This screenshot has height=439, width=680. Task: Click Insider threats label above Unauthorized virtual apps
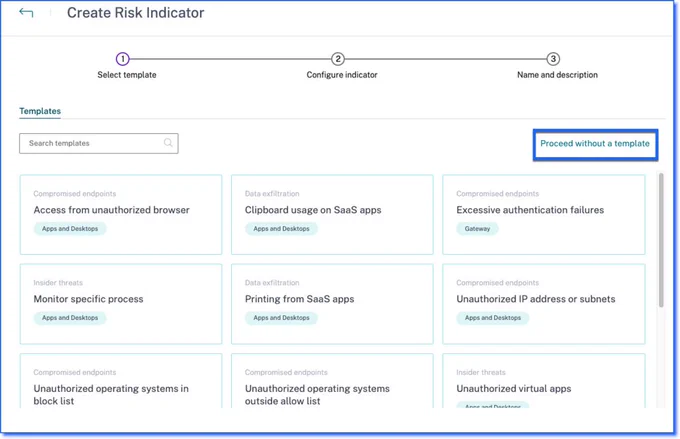tap(481, 372)
